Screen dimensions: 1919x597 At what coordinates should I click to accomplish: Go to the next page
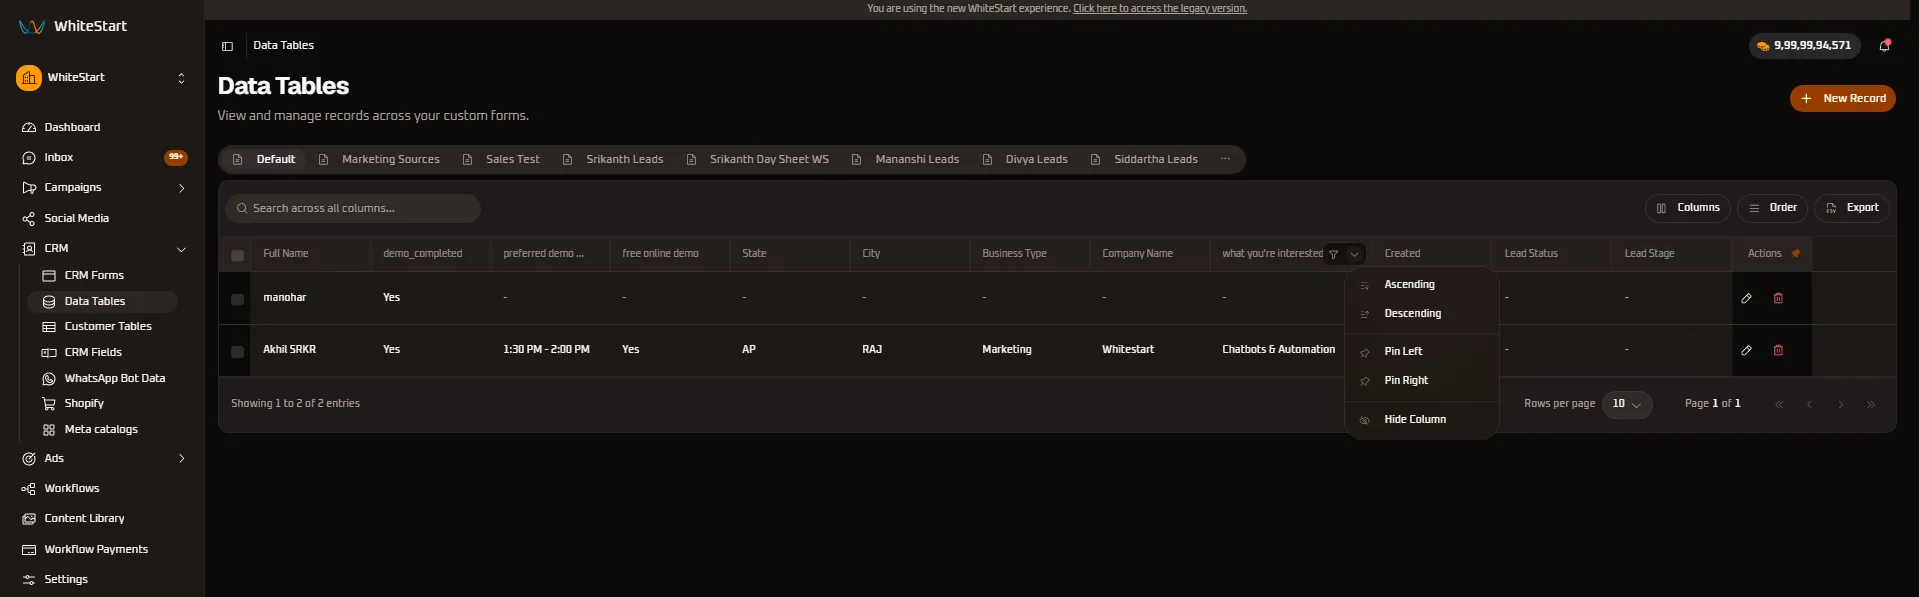[x=1840, y=404]
